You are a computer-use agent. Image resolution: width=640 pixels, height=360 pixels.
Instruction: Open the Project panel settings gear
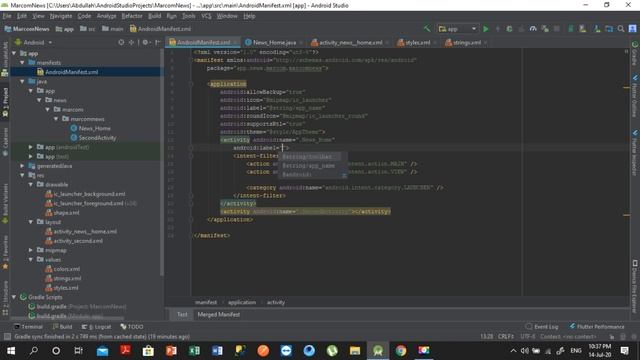(145, 42)
